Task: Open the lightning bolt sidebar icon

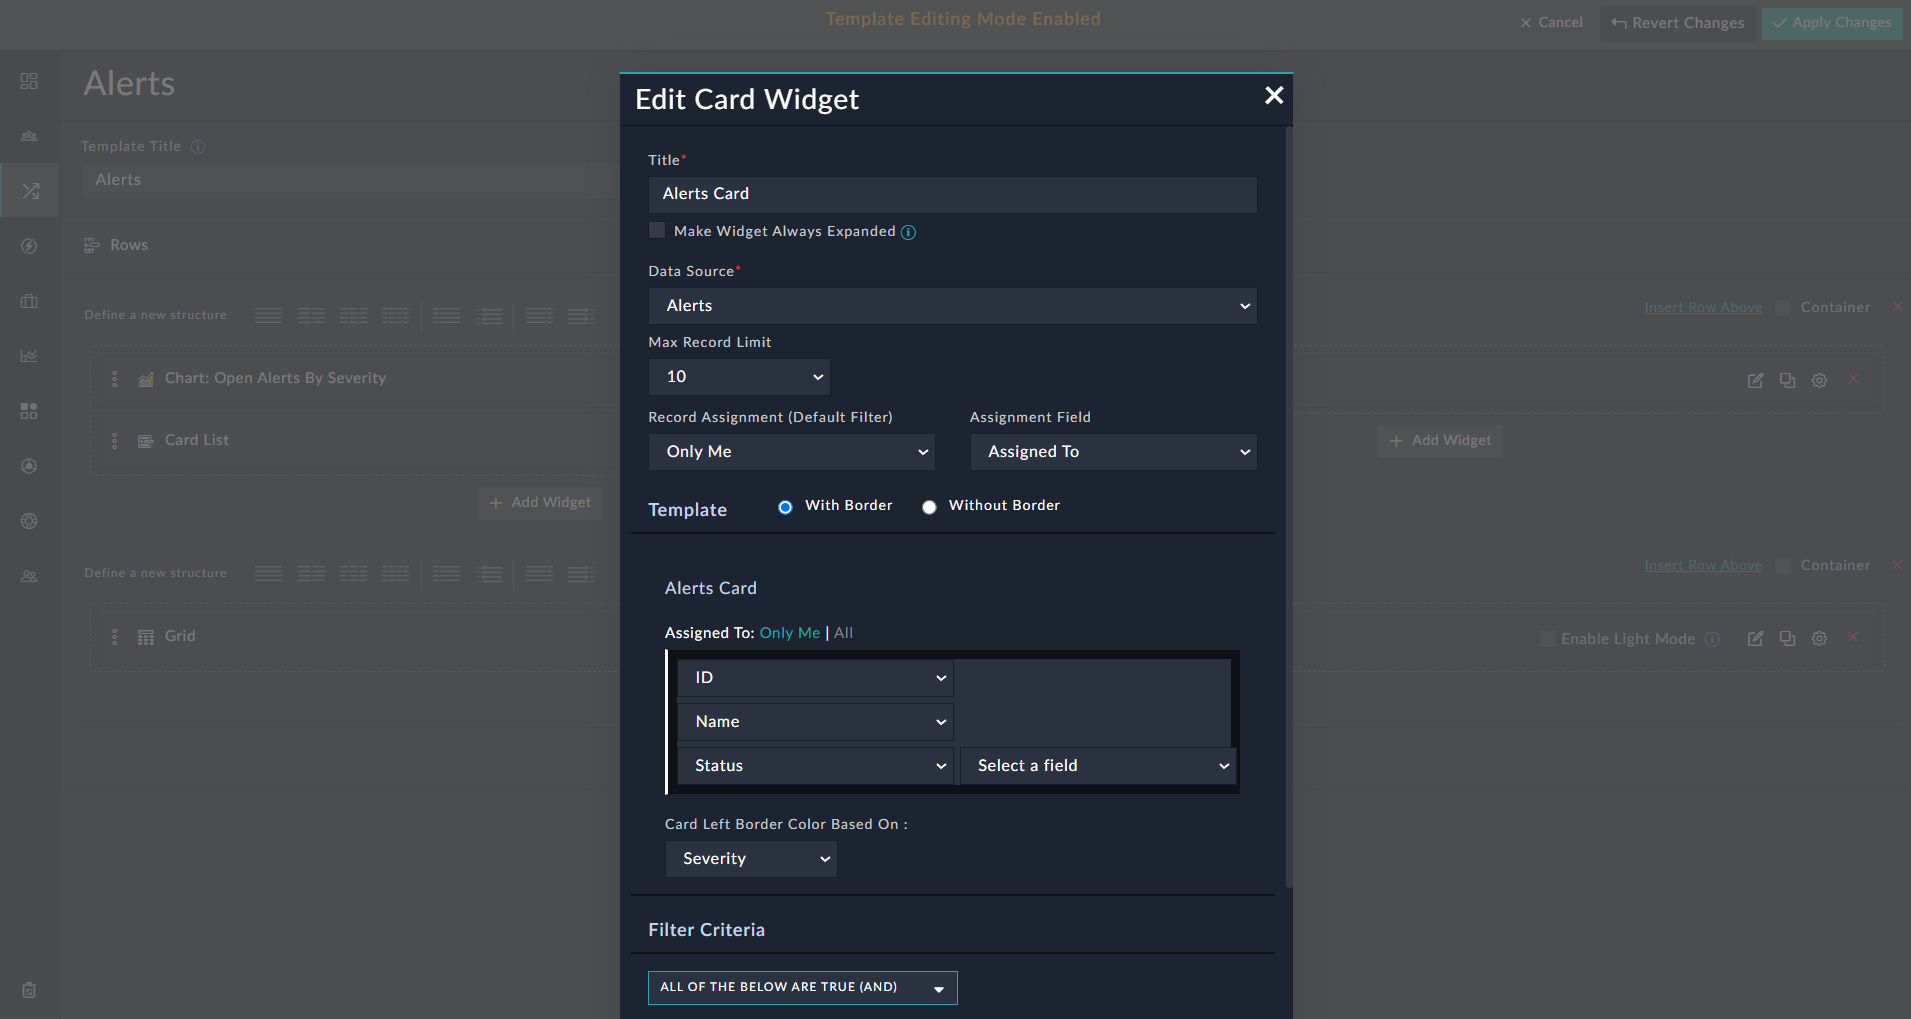Action: coord(29,246)
